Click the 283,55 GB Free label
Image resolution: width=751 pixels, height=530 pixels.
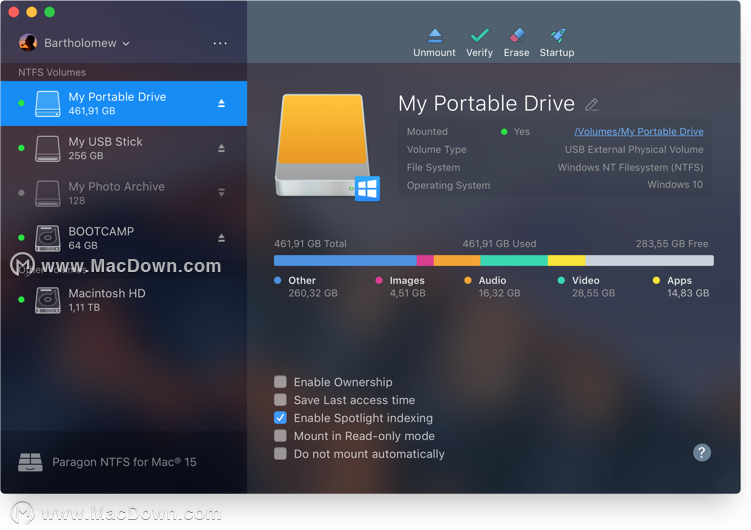pyautogui.click(x=671, y=244)
